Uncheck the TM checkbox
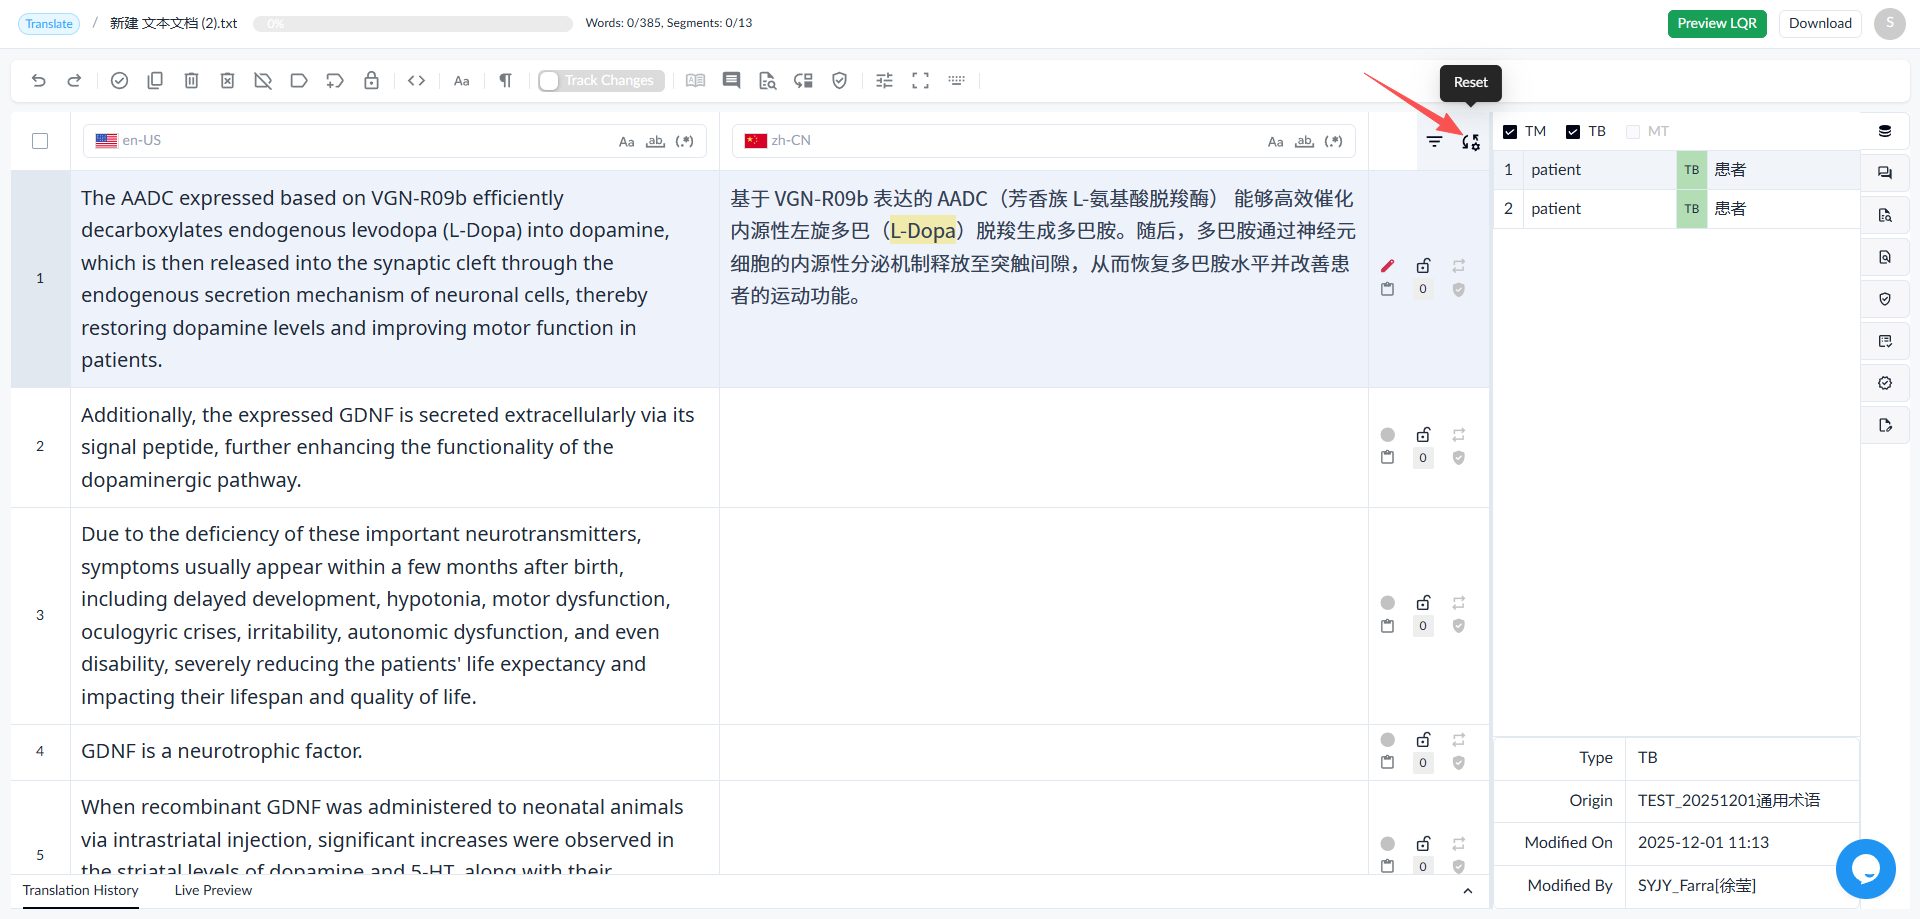Image resolution: width=1920 pixels, height=919 pixels. tap(1510, 132)
